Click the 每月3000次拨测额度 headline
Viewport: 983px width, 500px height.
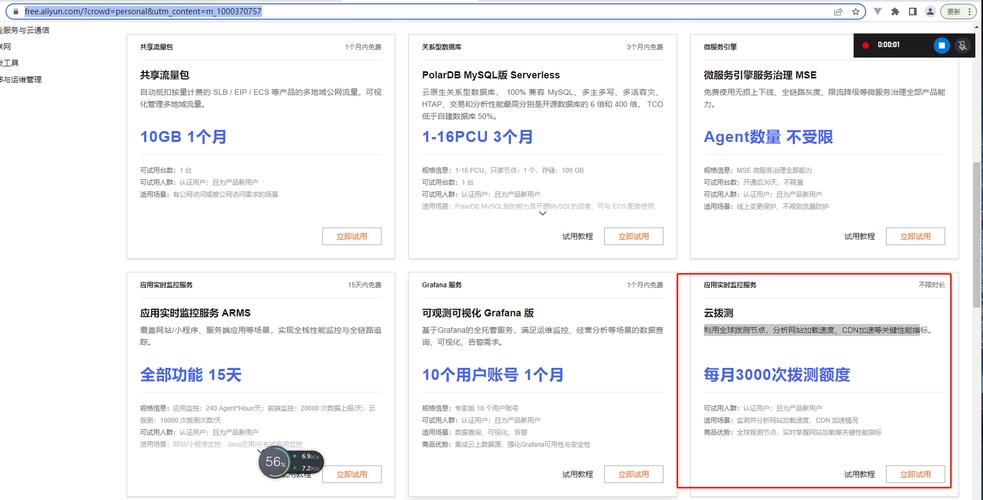coord(777,375)
